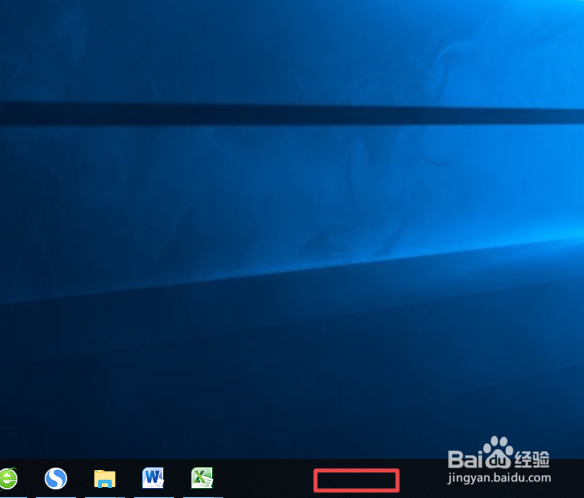The image size is (584, 498).
Task: Open Microsoft Excel from the taskbar
Action: [202, 478]
